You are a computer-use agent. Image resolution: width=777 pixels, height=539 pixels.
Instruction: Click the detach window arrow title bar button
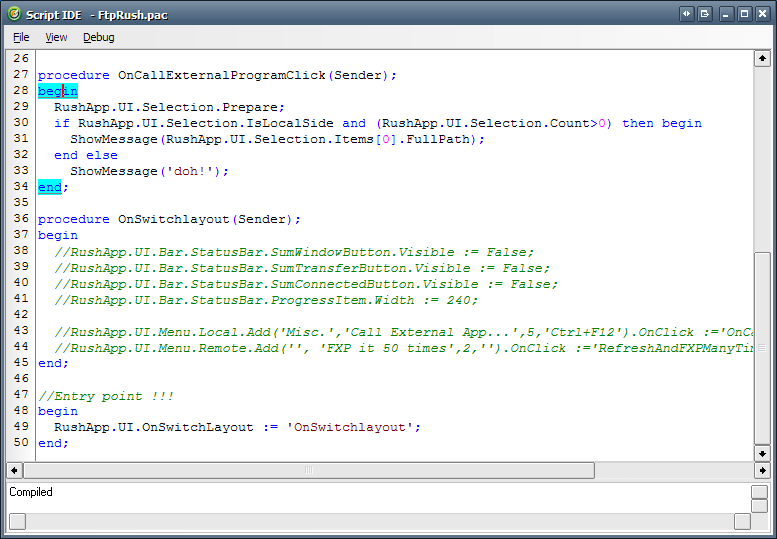tap(705, 14)
